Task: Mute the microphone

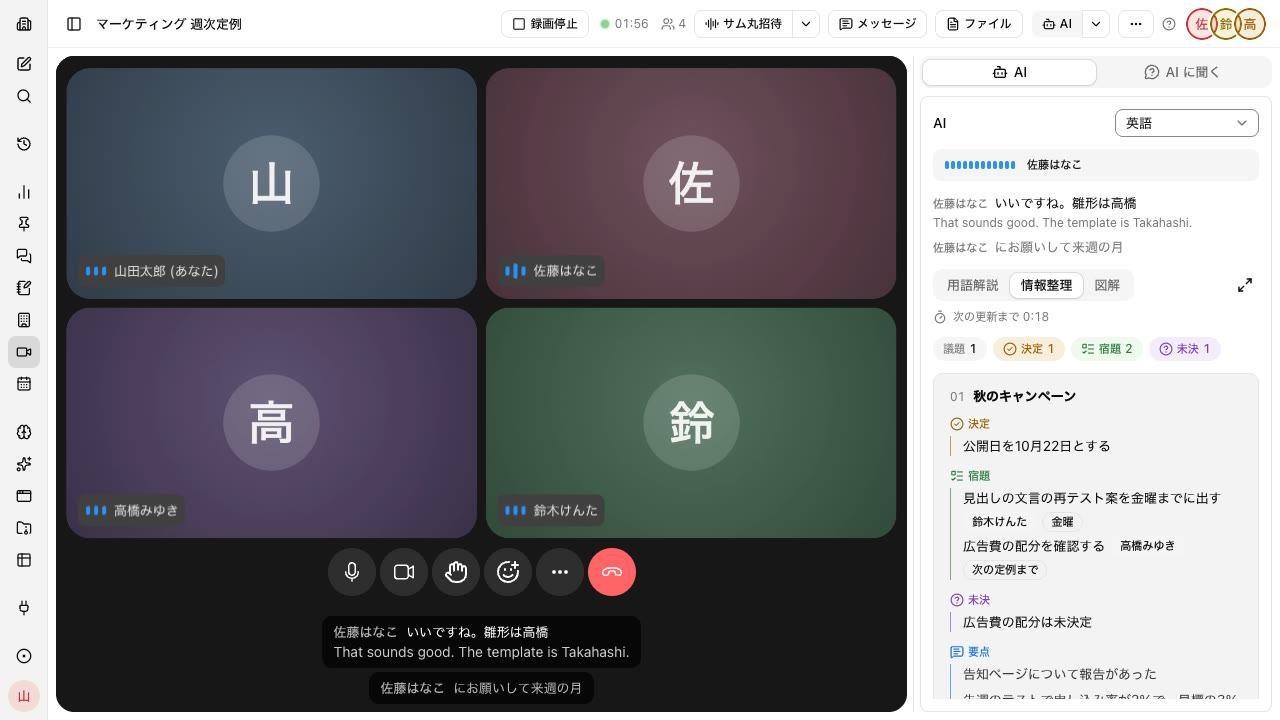Action: click(x=352, y=572)
